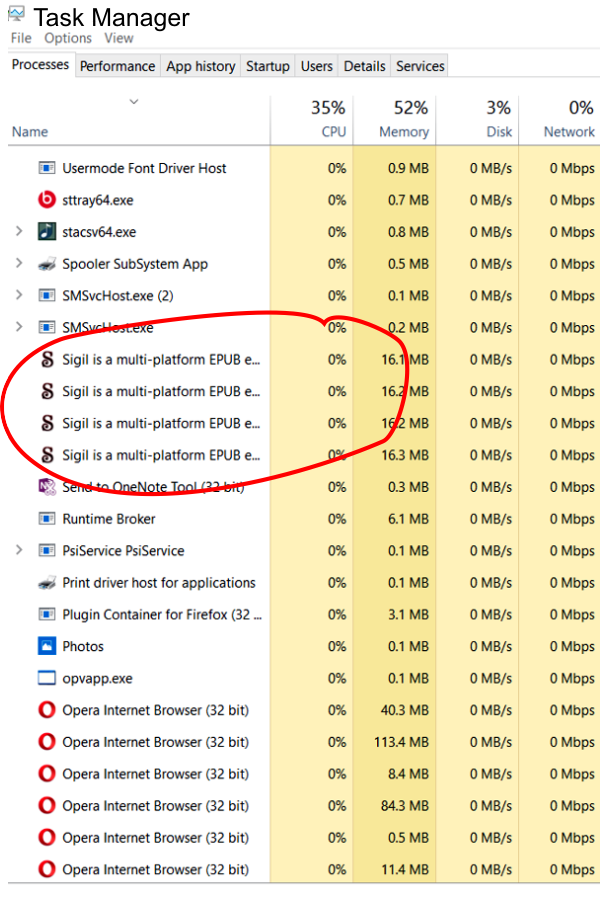Click the Opera icon using 11.4 MB
Viewport: 600px width, 899px height.
pos(46,869)
